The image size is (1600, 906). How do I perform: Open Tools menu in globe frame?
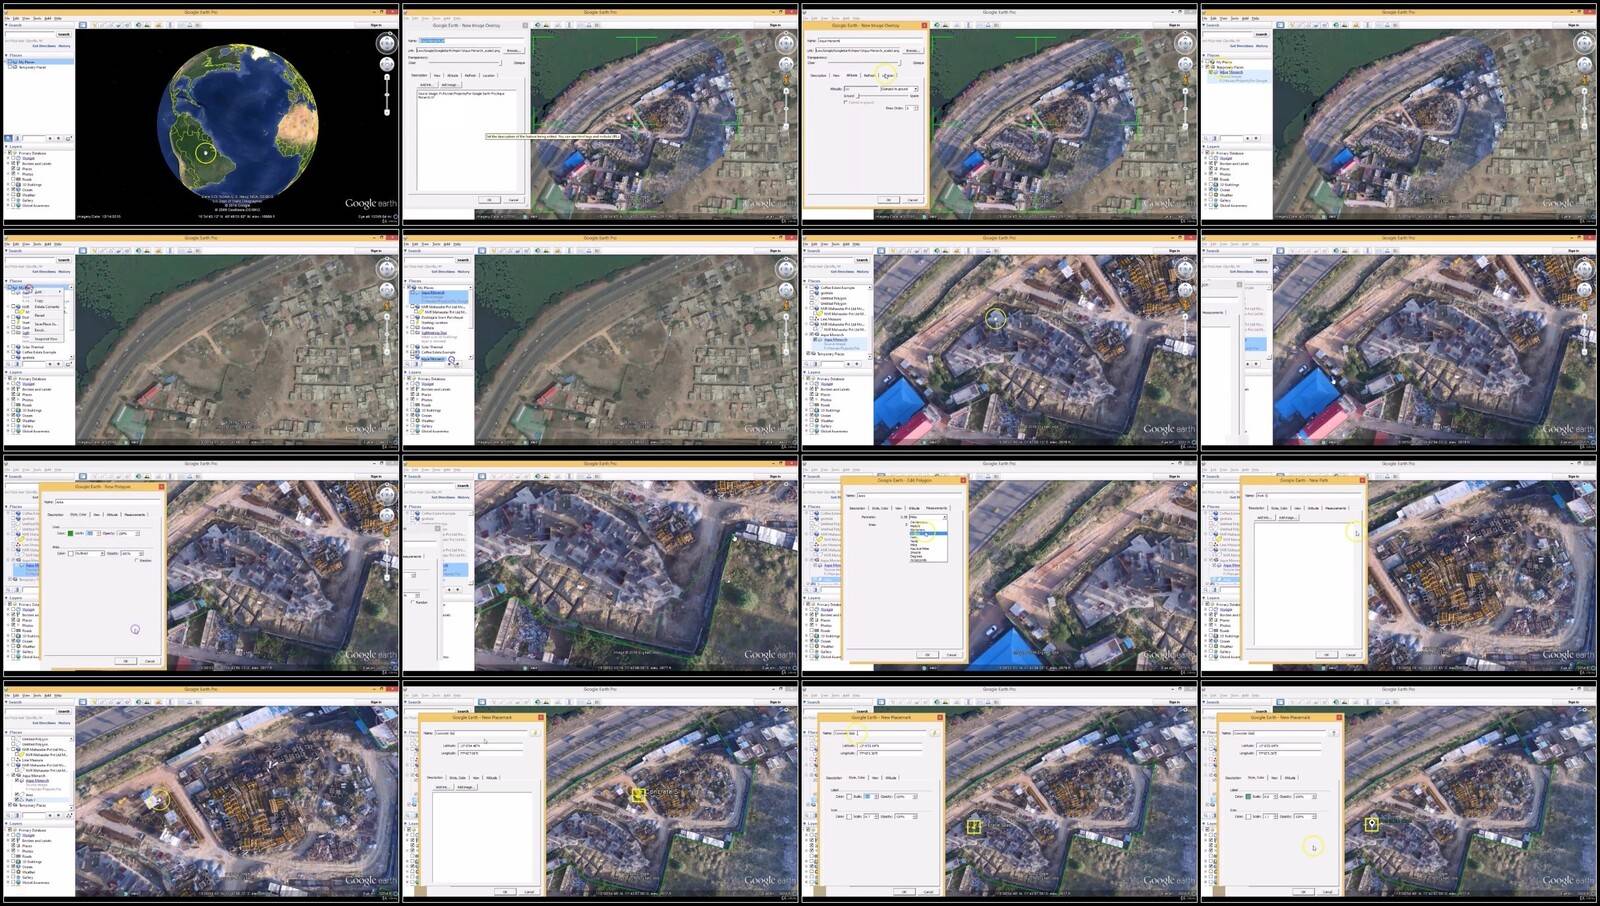click(37, 18)
